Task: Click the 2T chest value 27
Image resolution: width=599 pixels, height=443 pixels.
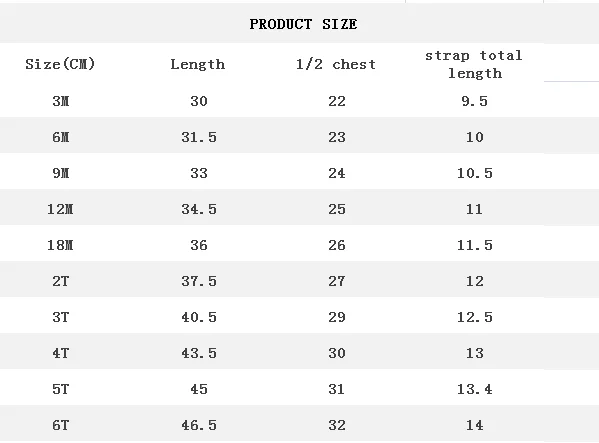Action: (x=337, y=281)
